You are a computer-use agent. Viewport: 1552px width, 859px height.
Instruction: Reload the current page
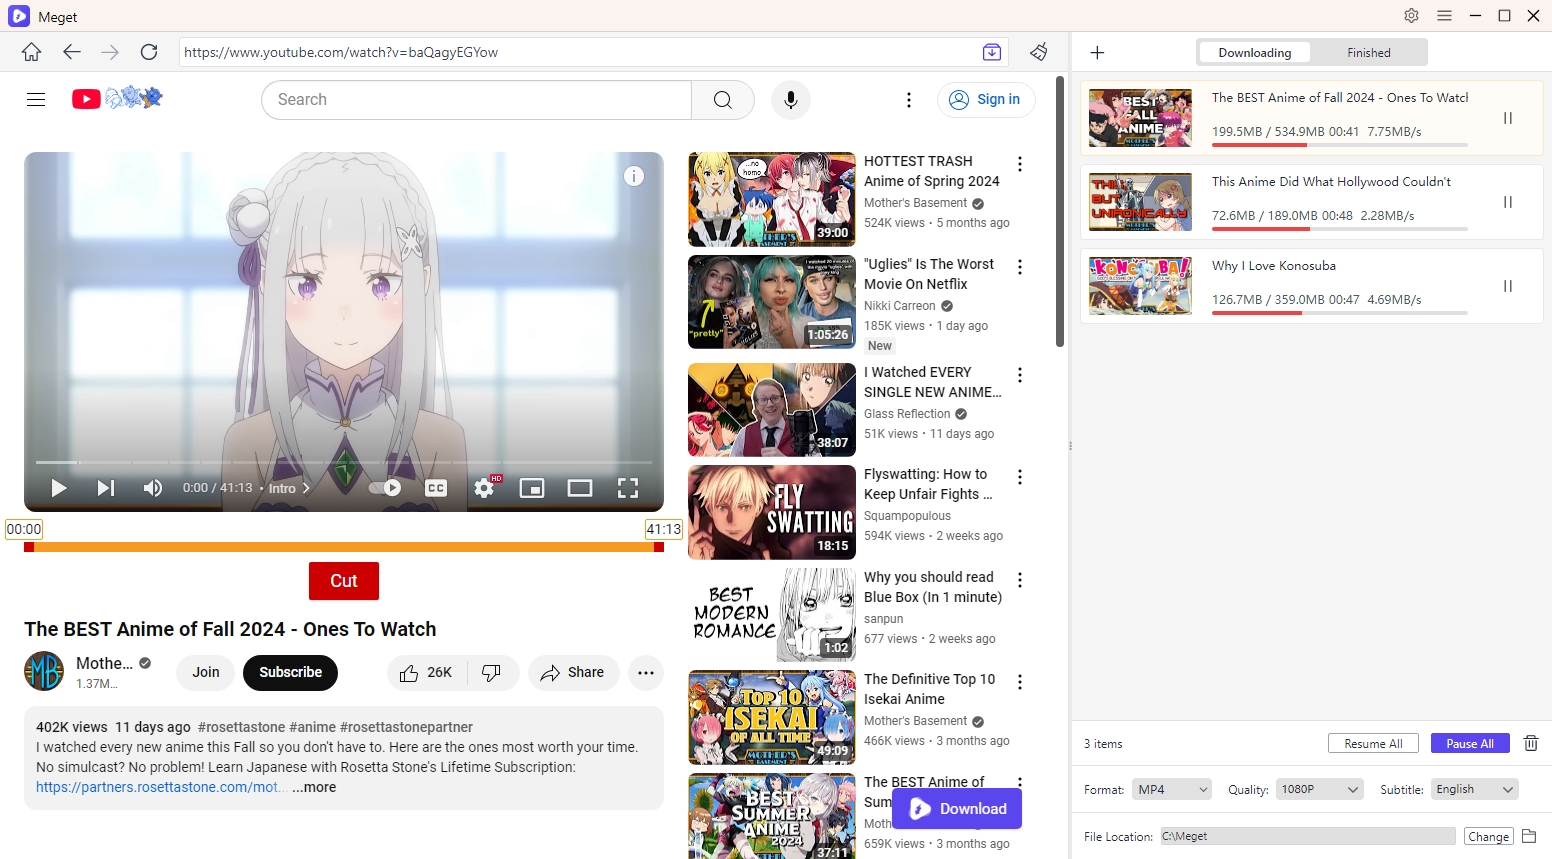pyautogui.click(x=149, y=52)
